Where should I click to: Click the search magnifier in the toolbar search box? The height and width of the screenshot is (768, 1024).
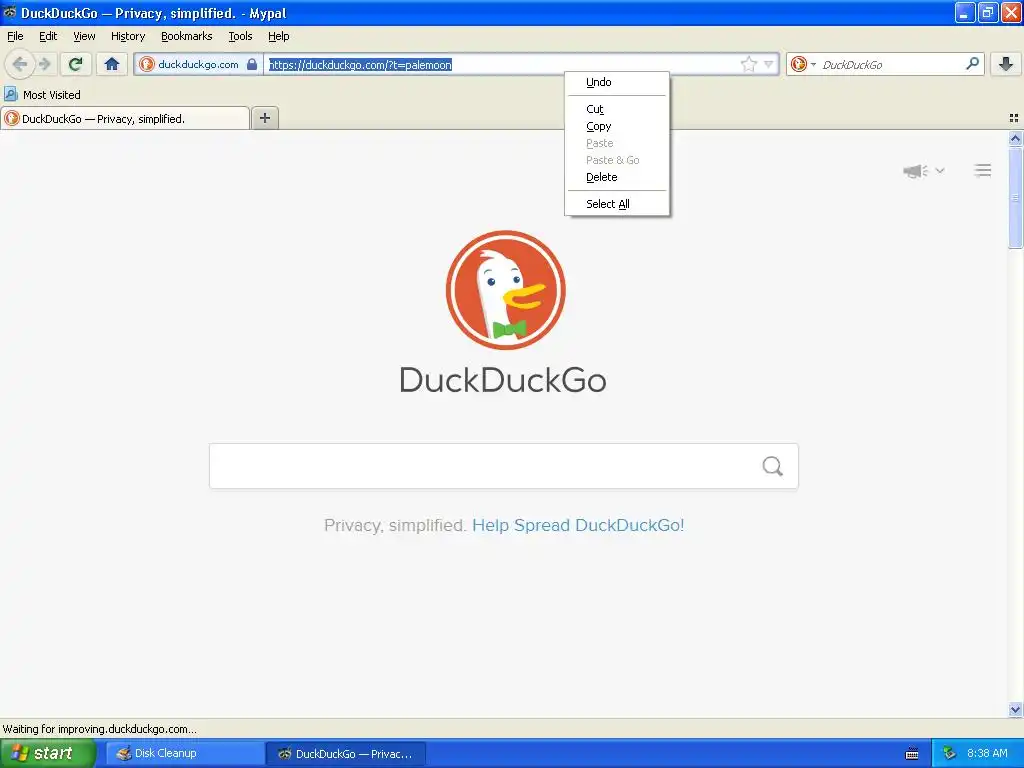coord(972,64)
